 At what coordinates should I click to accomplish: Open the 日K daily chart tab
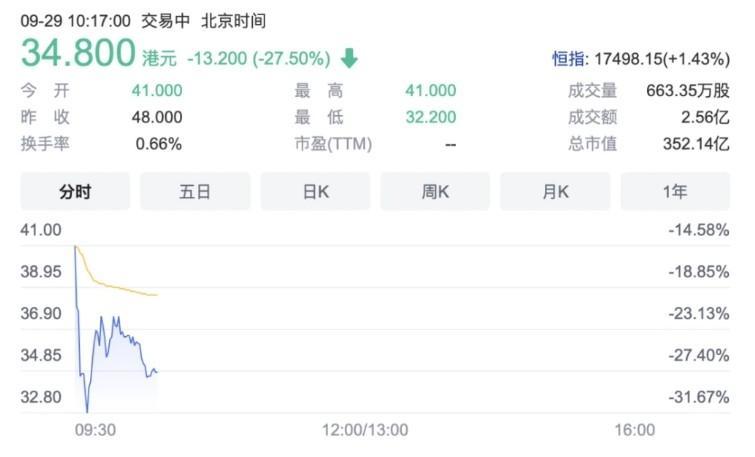click(315, 192)
